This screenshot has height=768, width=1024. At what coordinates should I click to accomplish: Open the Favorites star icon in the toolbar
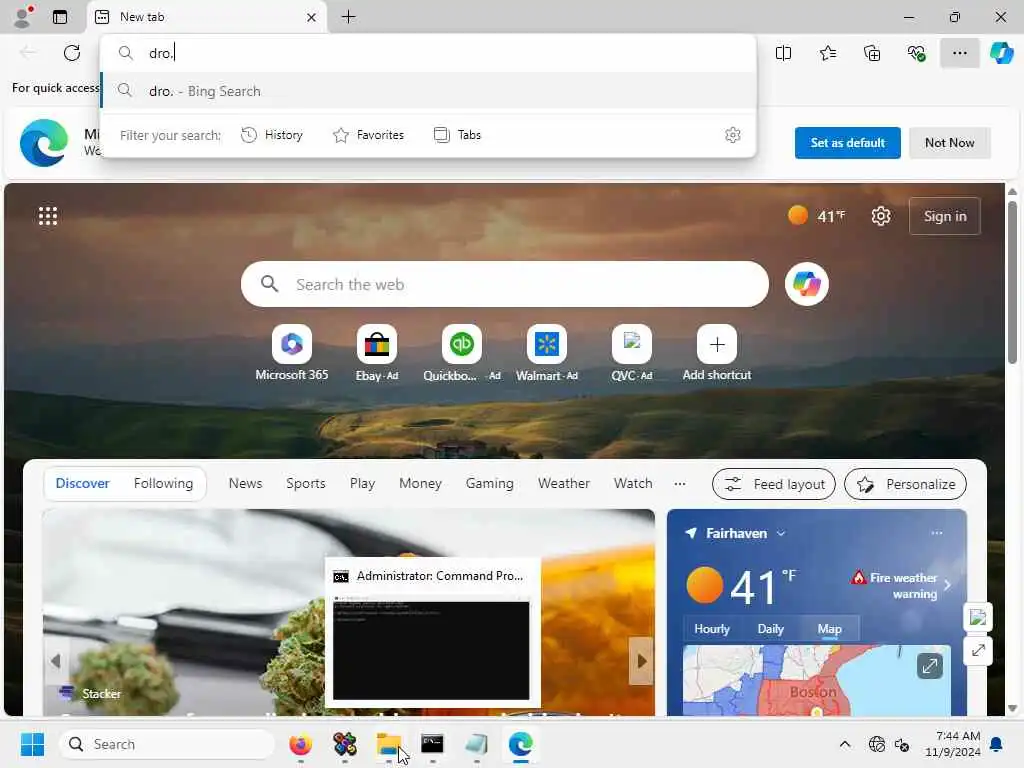point(827,53)
